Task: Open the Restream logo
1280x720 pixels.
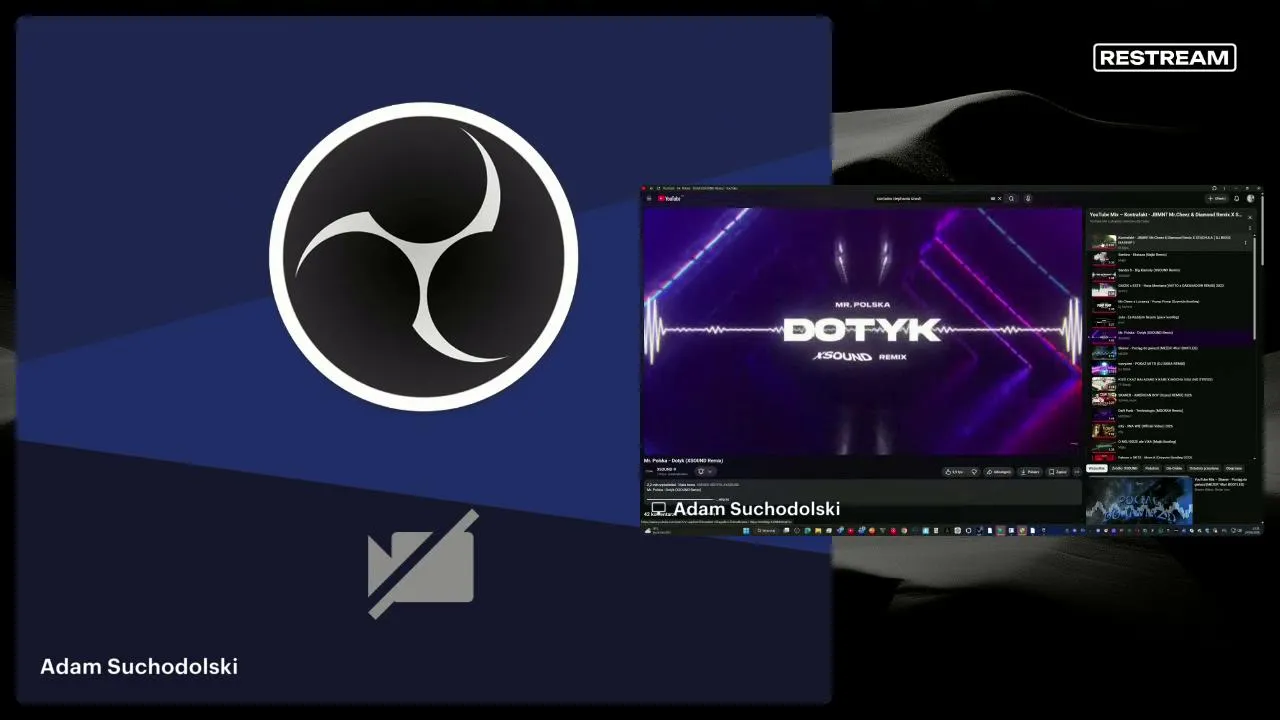Action: click(x=1165, y=58)
